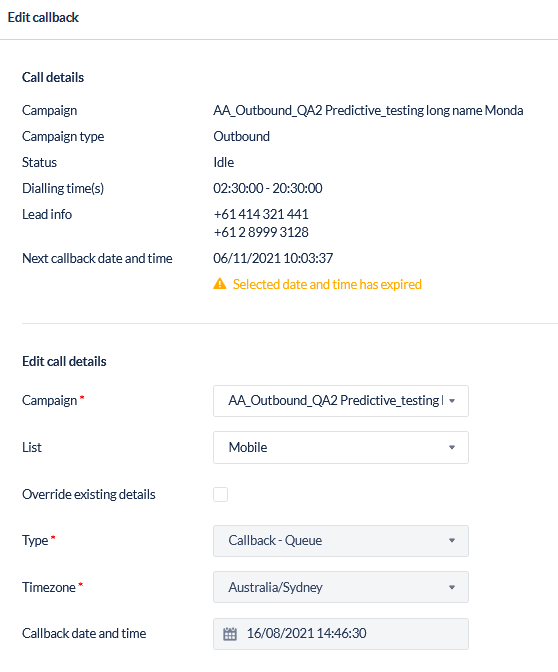Click the Call details heading
This screenshot has height=672, width=558.
pos(53,77)
